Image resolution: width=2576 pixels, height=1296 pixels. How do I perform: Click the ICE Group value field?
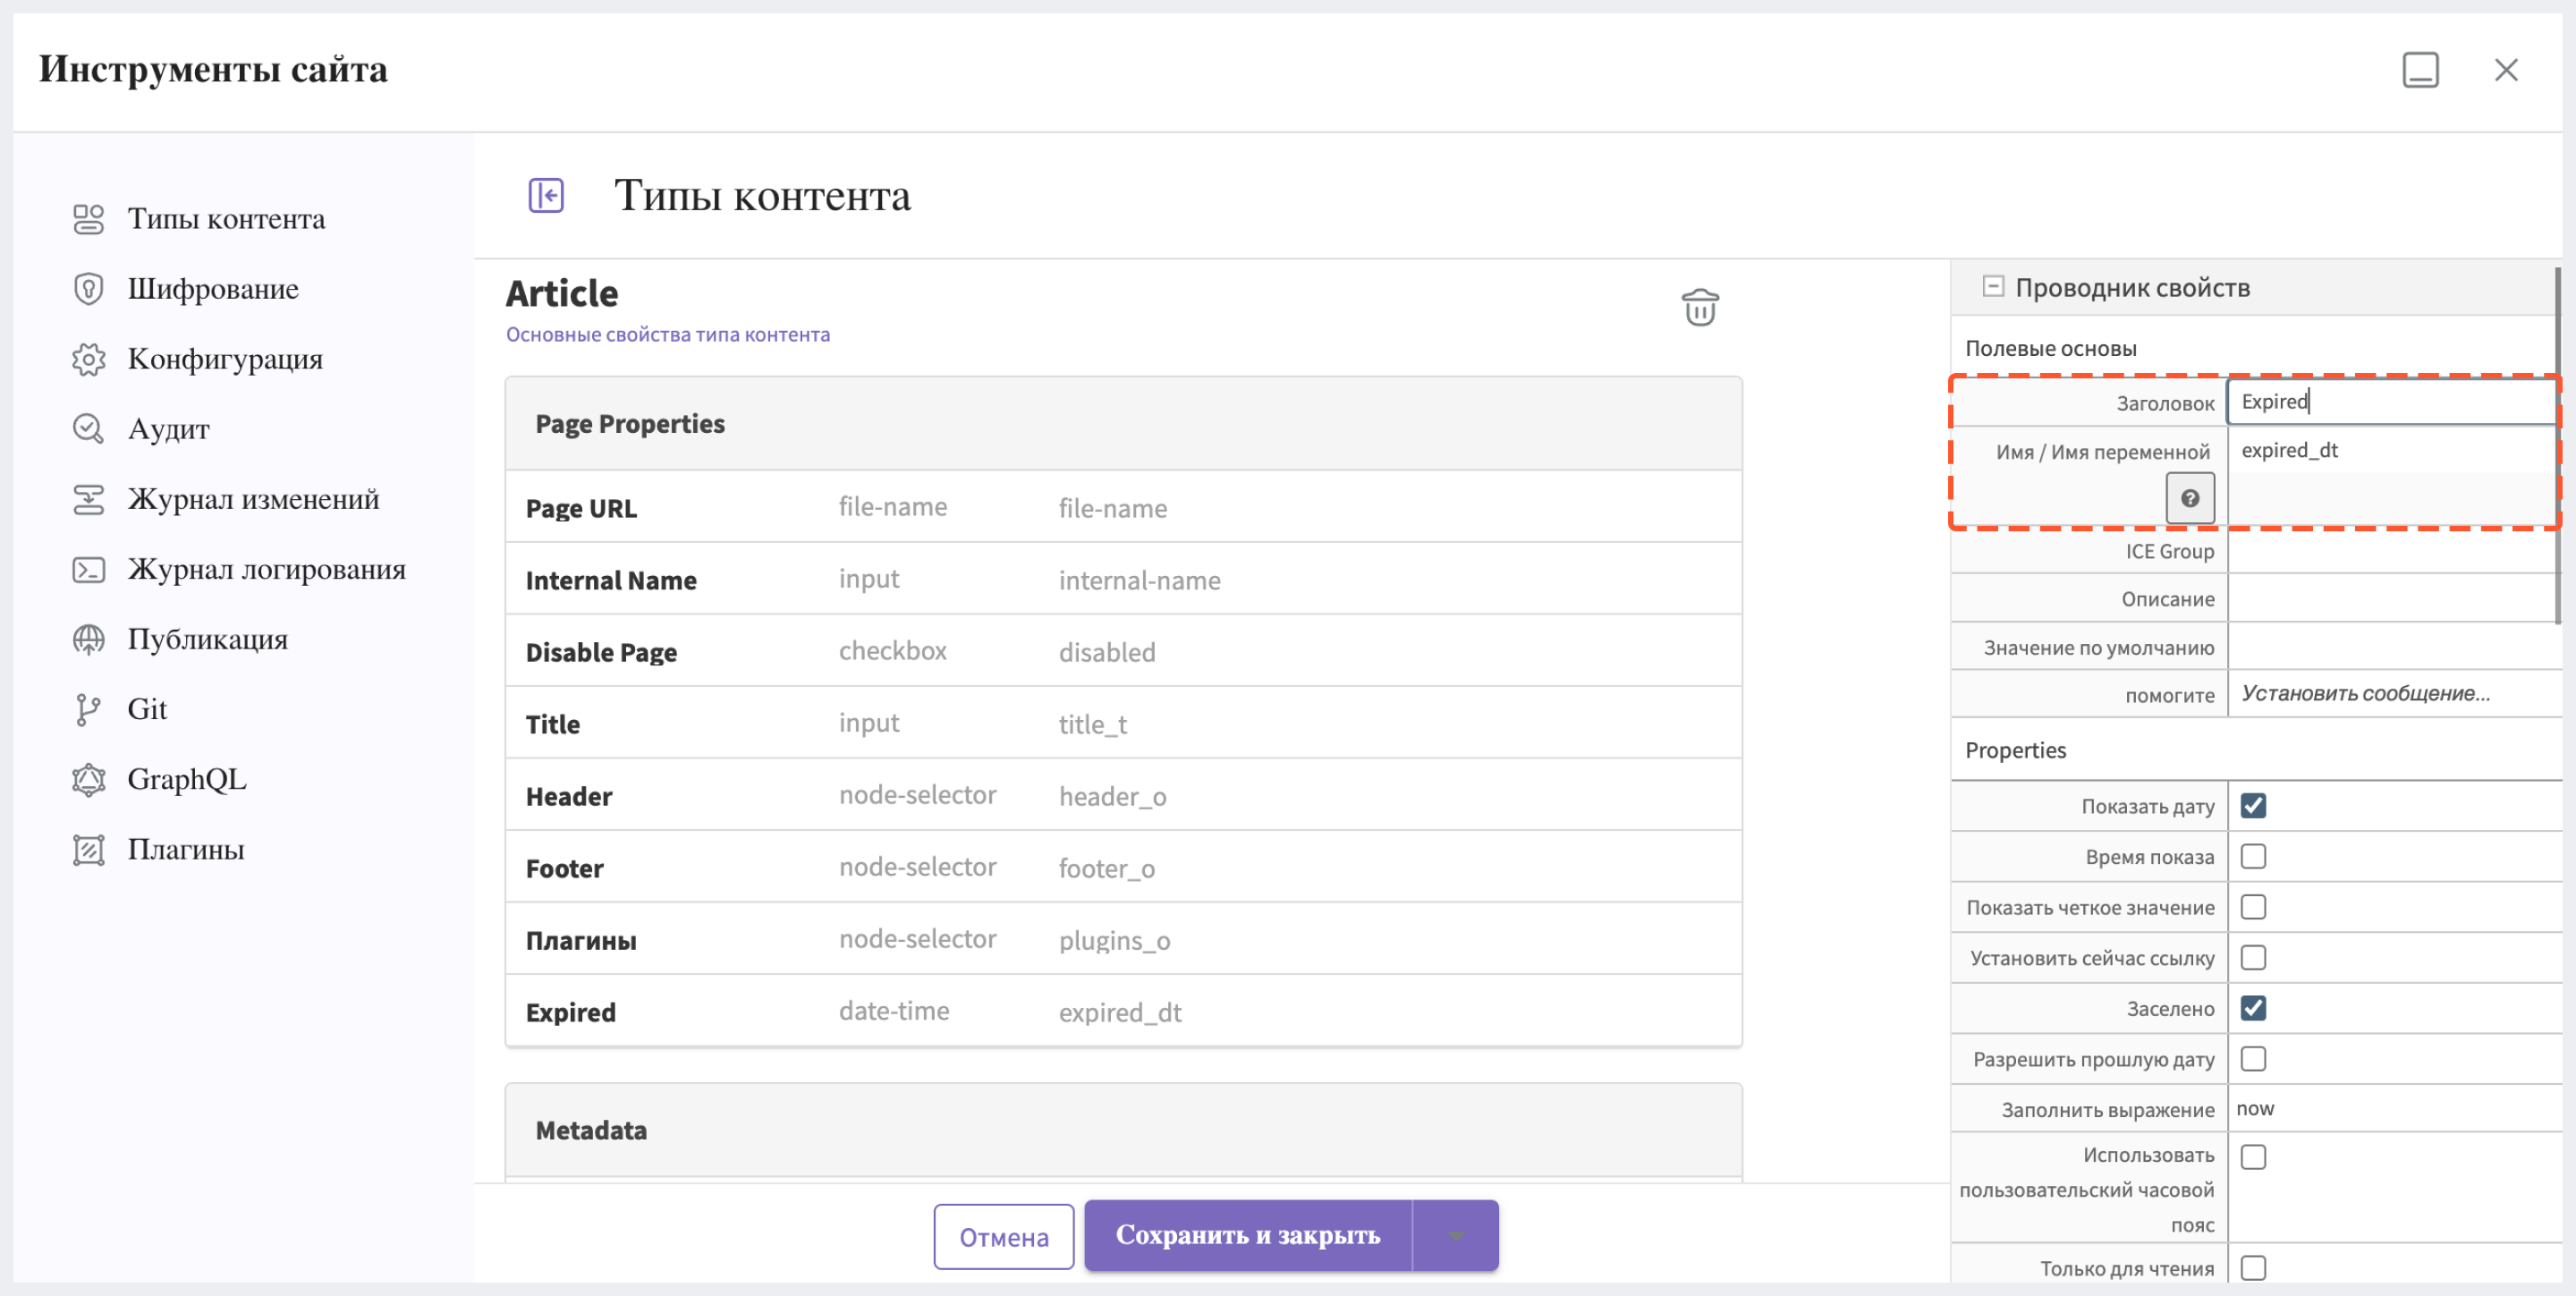pos(2390,551)
